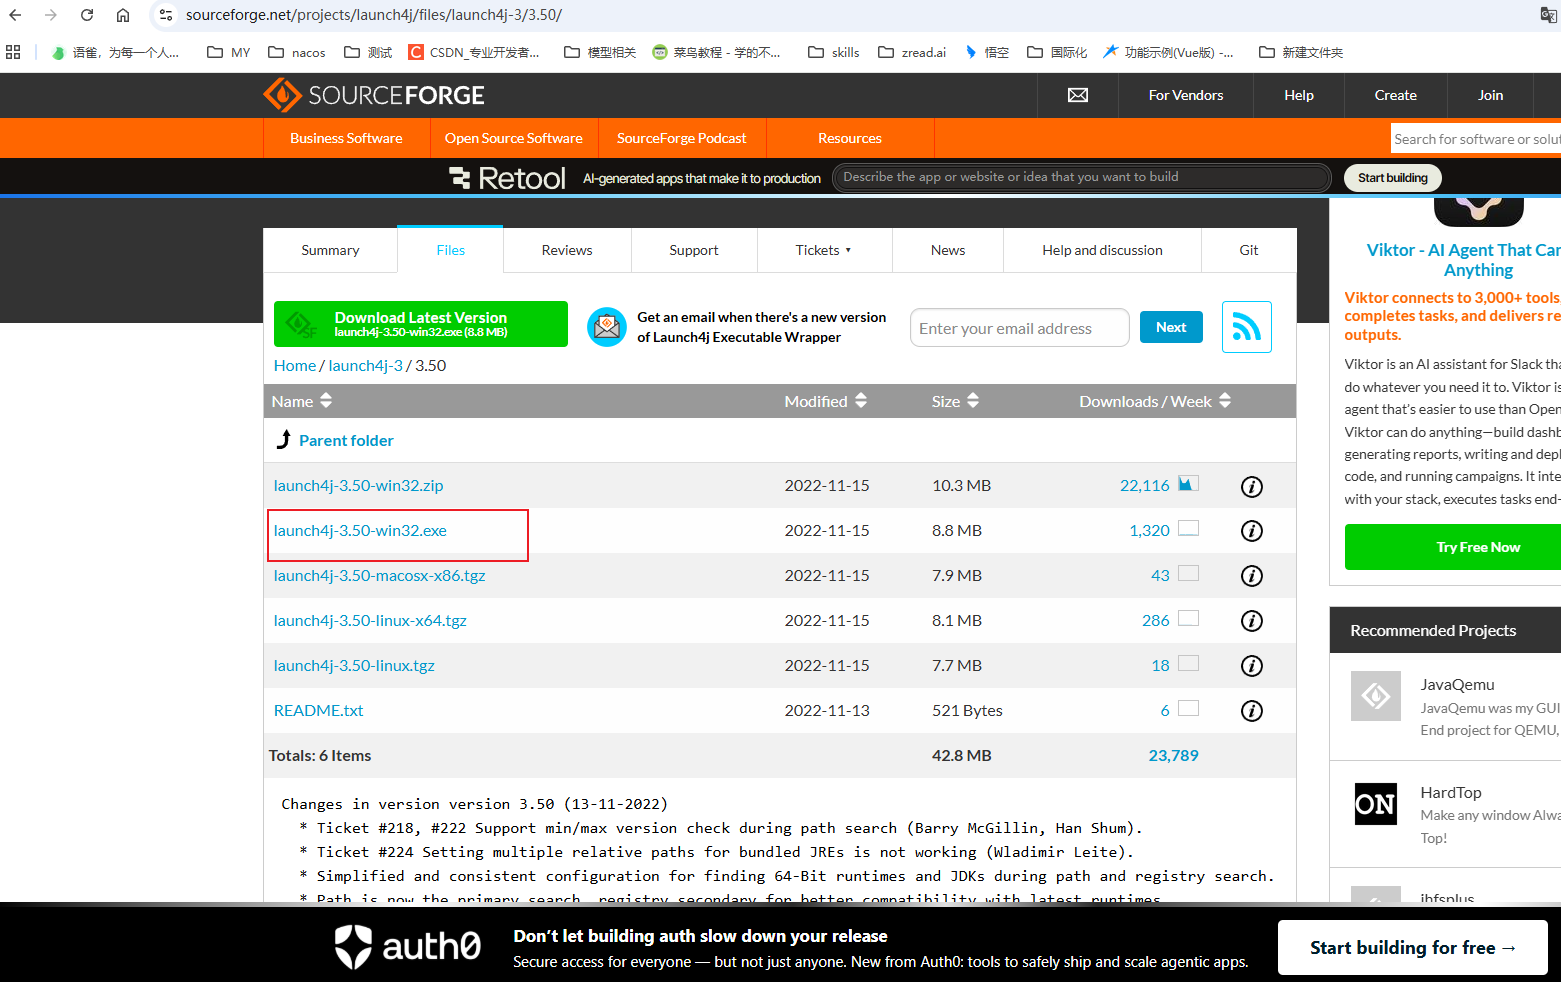The width and height of the screenshot is (1561, 982).
Task: Sort the file list by Downloads / Week
Action: pyautogui.click(x=1155, y=401)
